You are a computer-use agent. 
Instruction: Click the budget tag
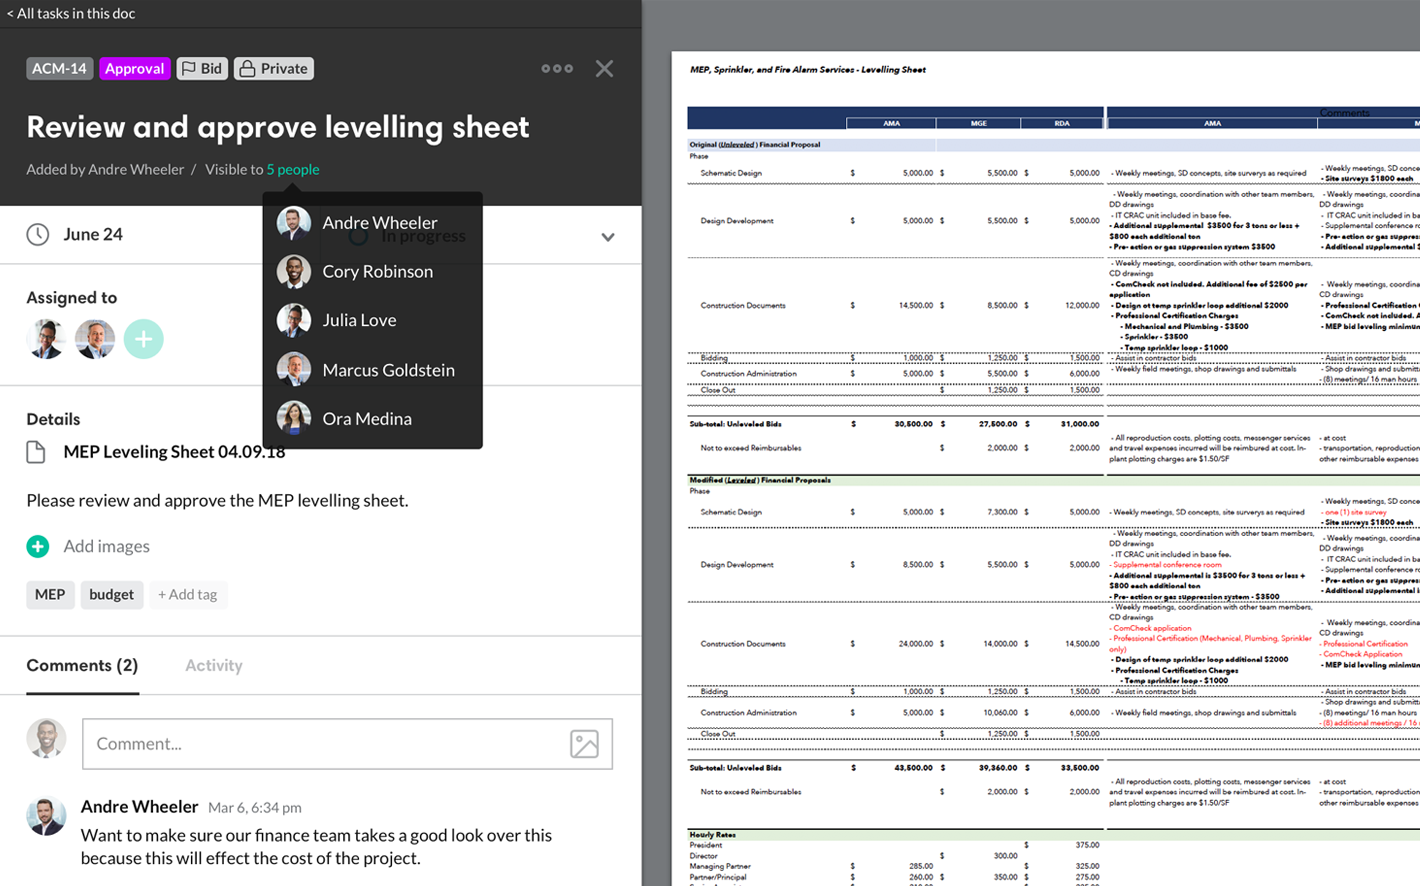(111, 595)
